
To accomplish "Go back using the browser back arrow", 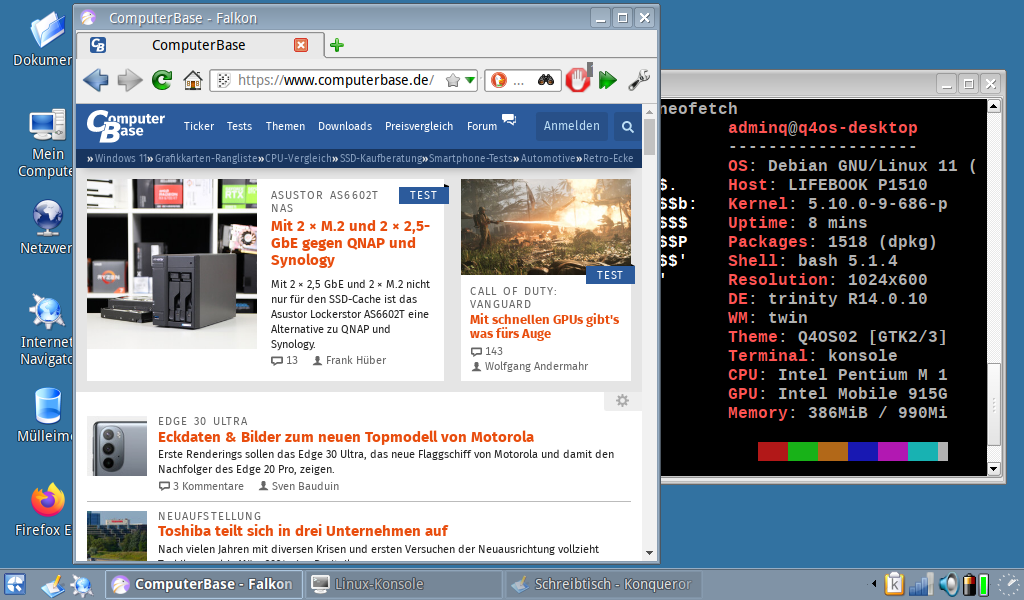I will pos(96,80).
